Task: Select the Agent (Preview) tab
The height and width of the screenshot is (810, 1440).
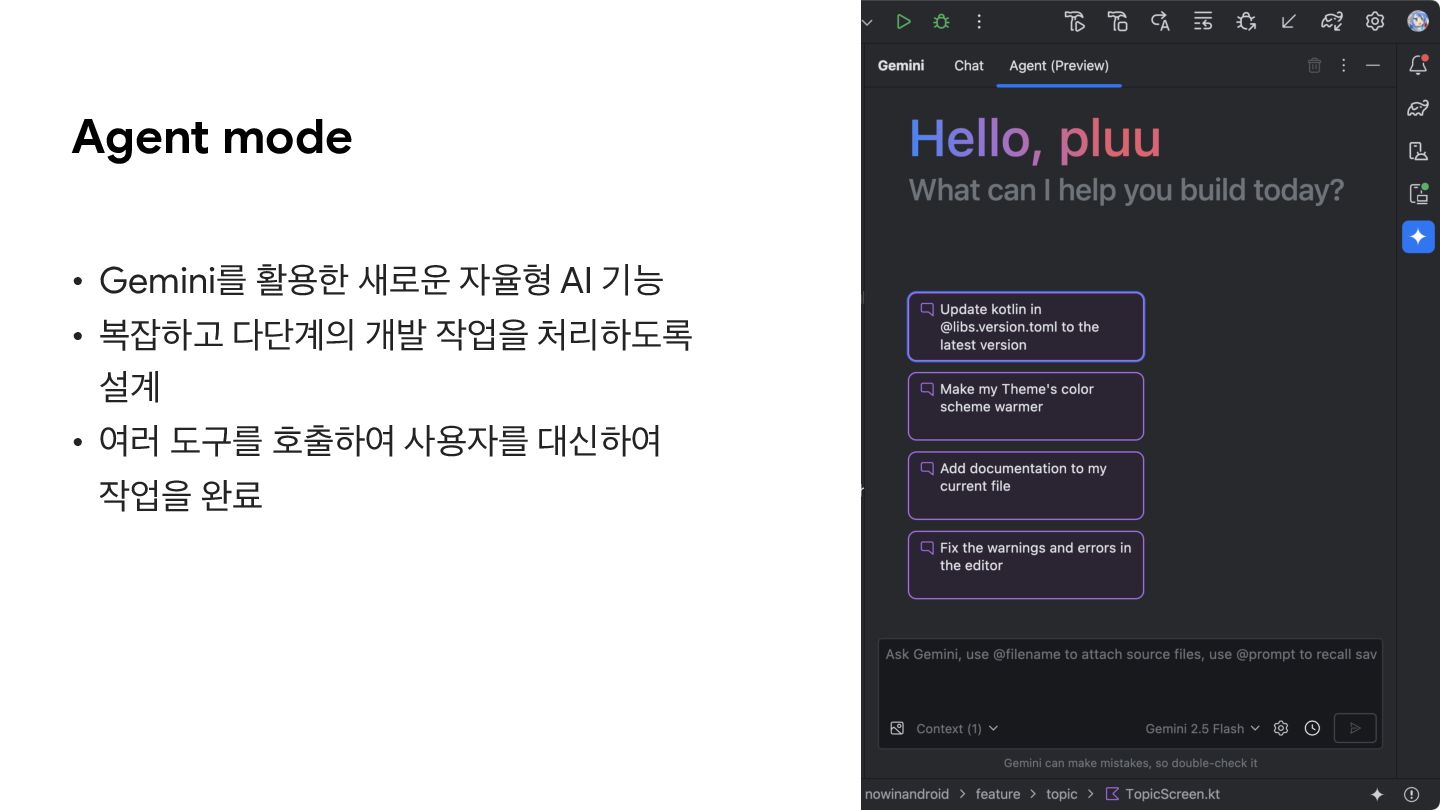Action: (1059, 65)
